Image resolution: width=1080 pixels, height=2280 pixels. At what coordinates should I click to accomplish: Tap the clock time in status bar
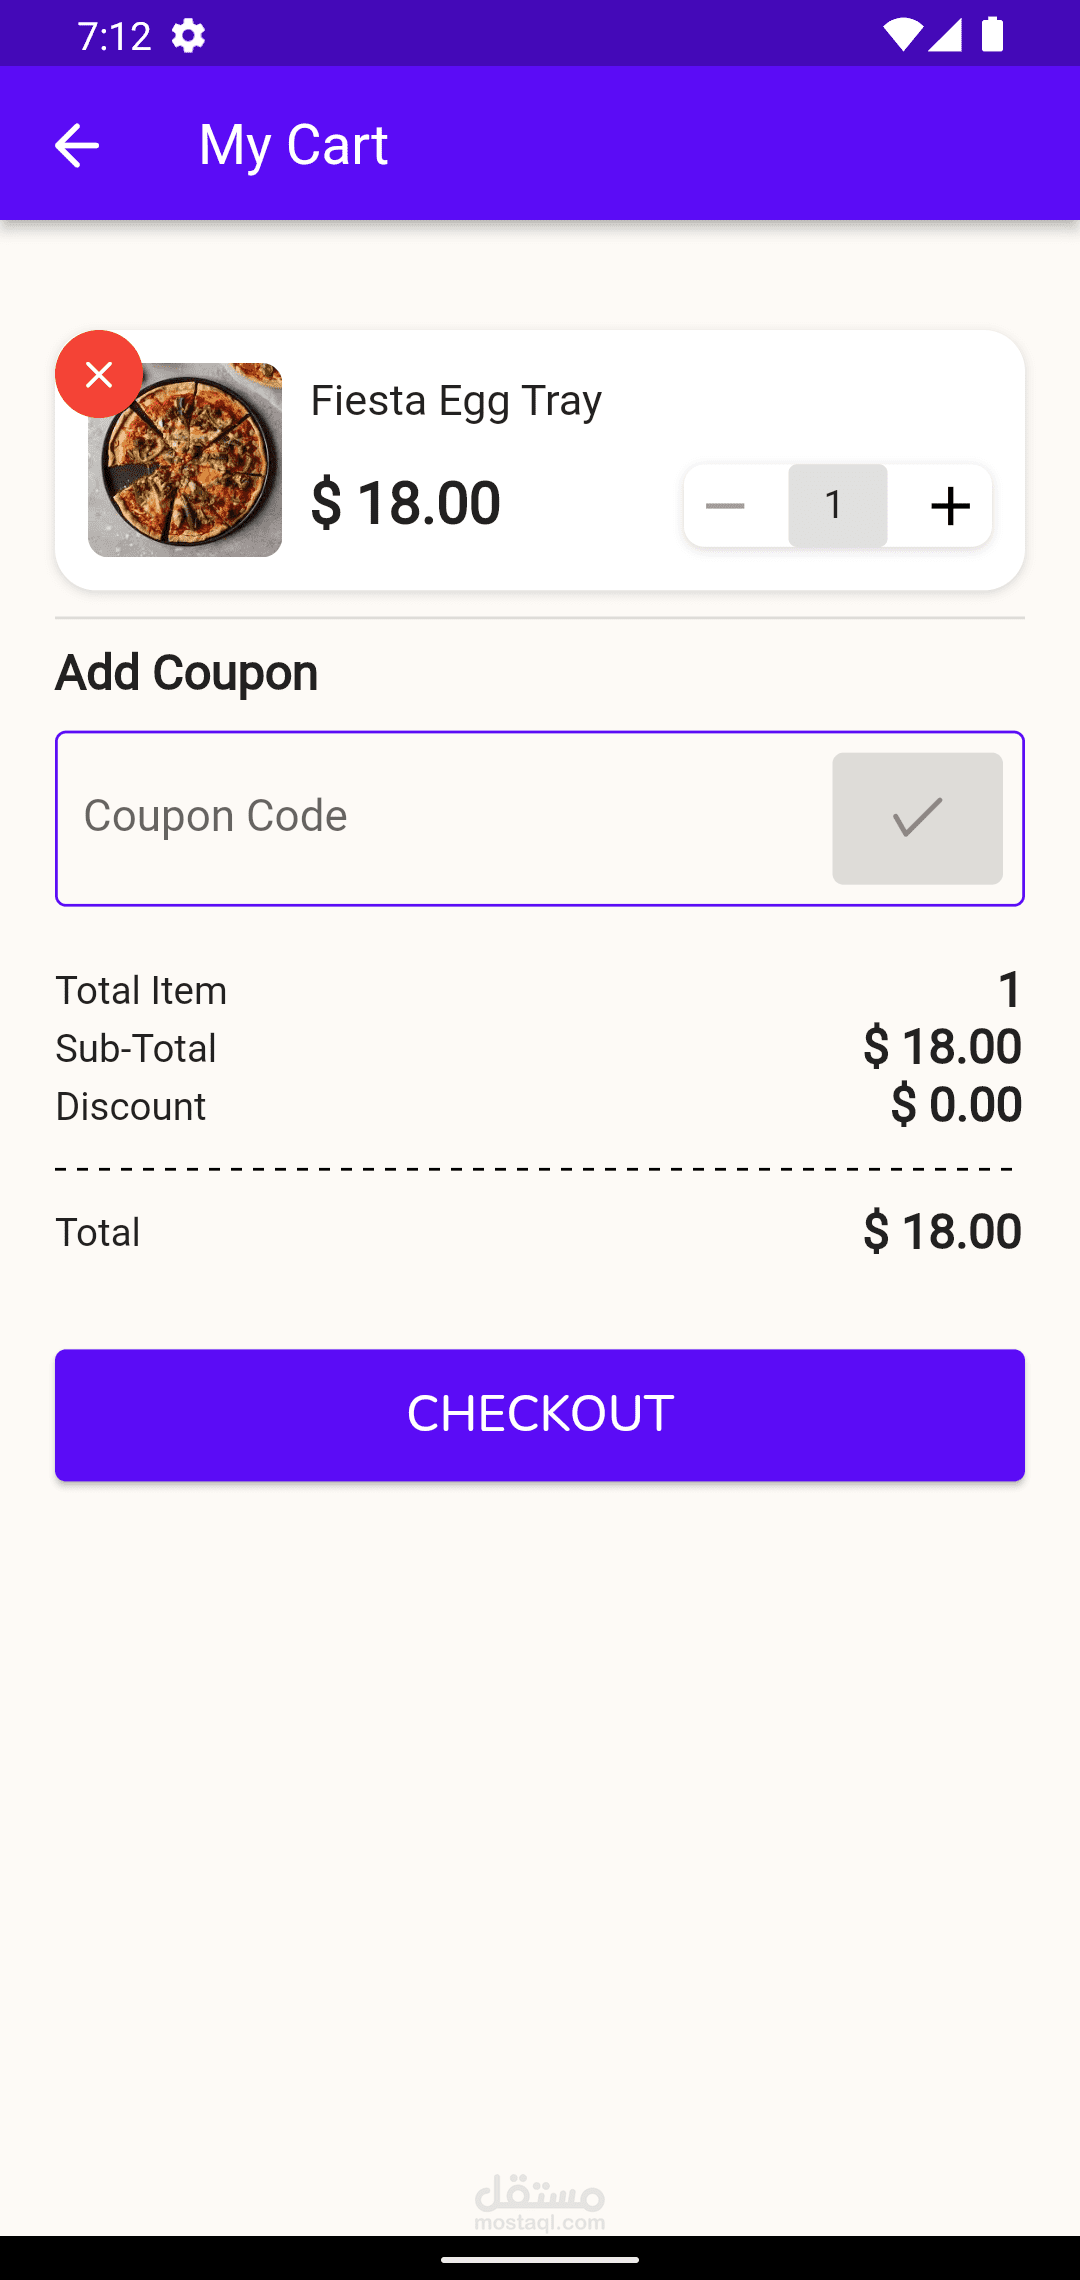coord(114,37)
